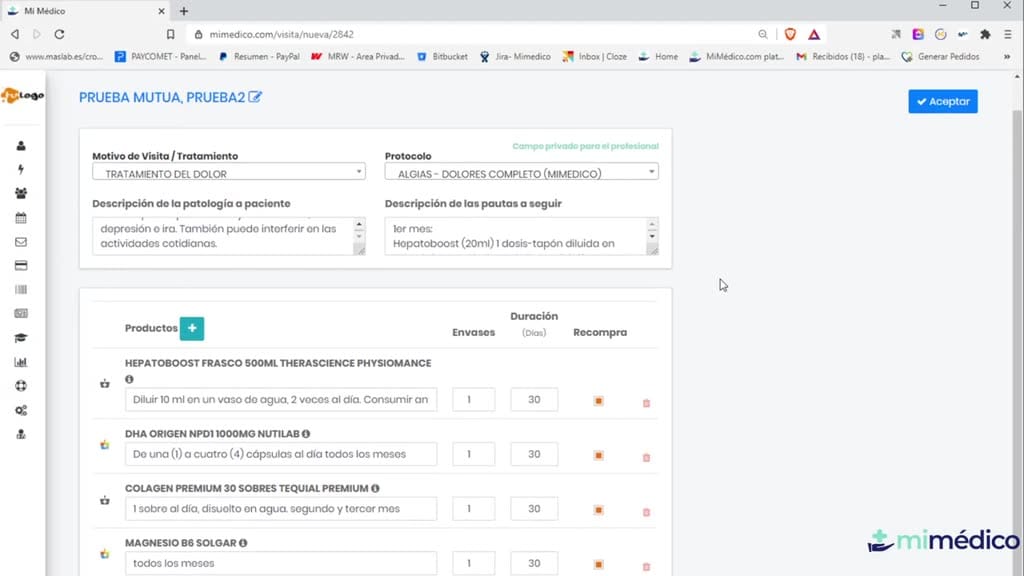This screenshot has width=1024, height=576.
Task: Open the Brave shields icon in address bar
Action: [x=790, y=34]
